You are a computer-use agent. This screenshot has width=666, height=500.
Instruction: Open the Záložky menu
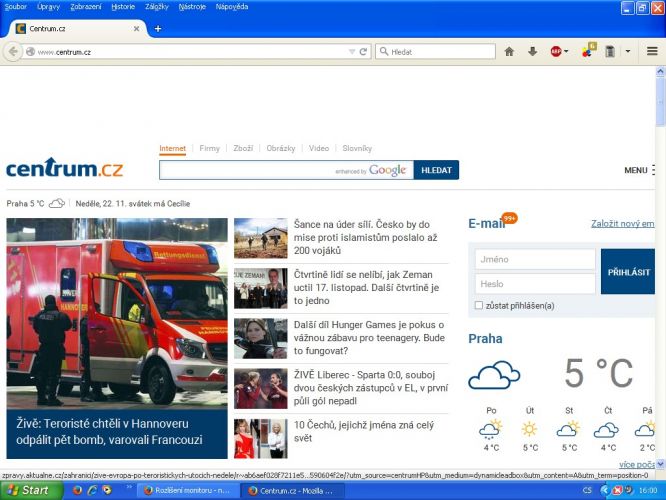coord(157,7)
